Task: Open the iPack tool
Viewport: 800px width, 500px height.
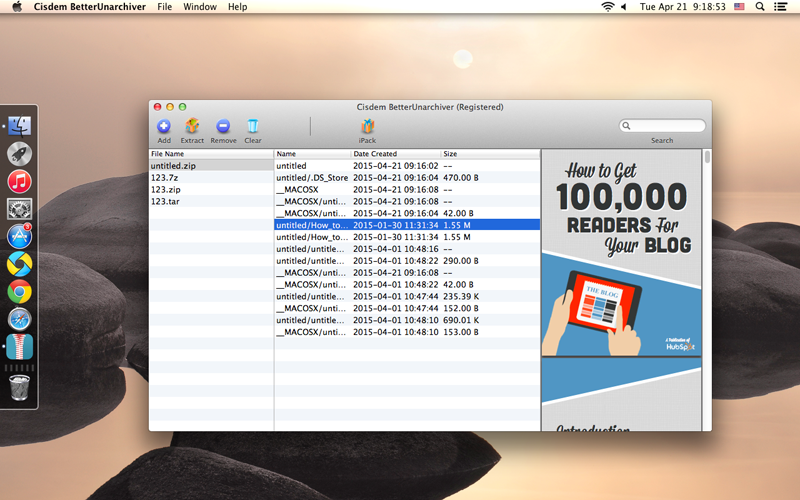Action: [x=367, y=126]
